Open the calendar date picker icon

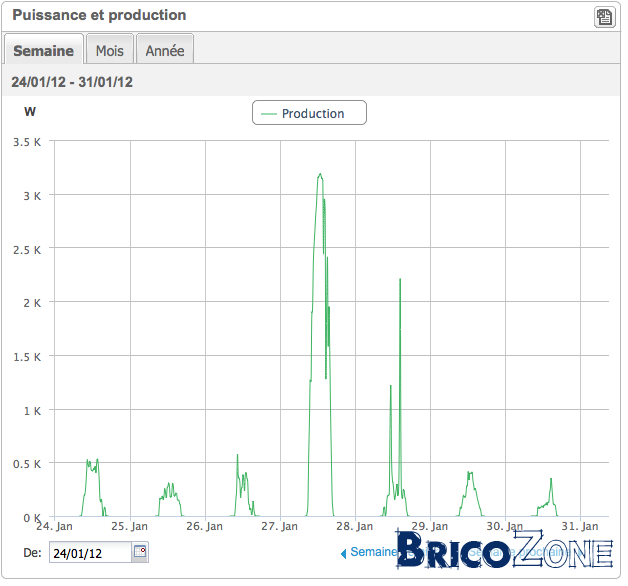pyautogui.click(x=140, y=552)
